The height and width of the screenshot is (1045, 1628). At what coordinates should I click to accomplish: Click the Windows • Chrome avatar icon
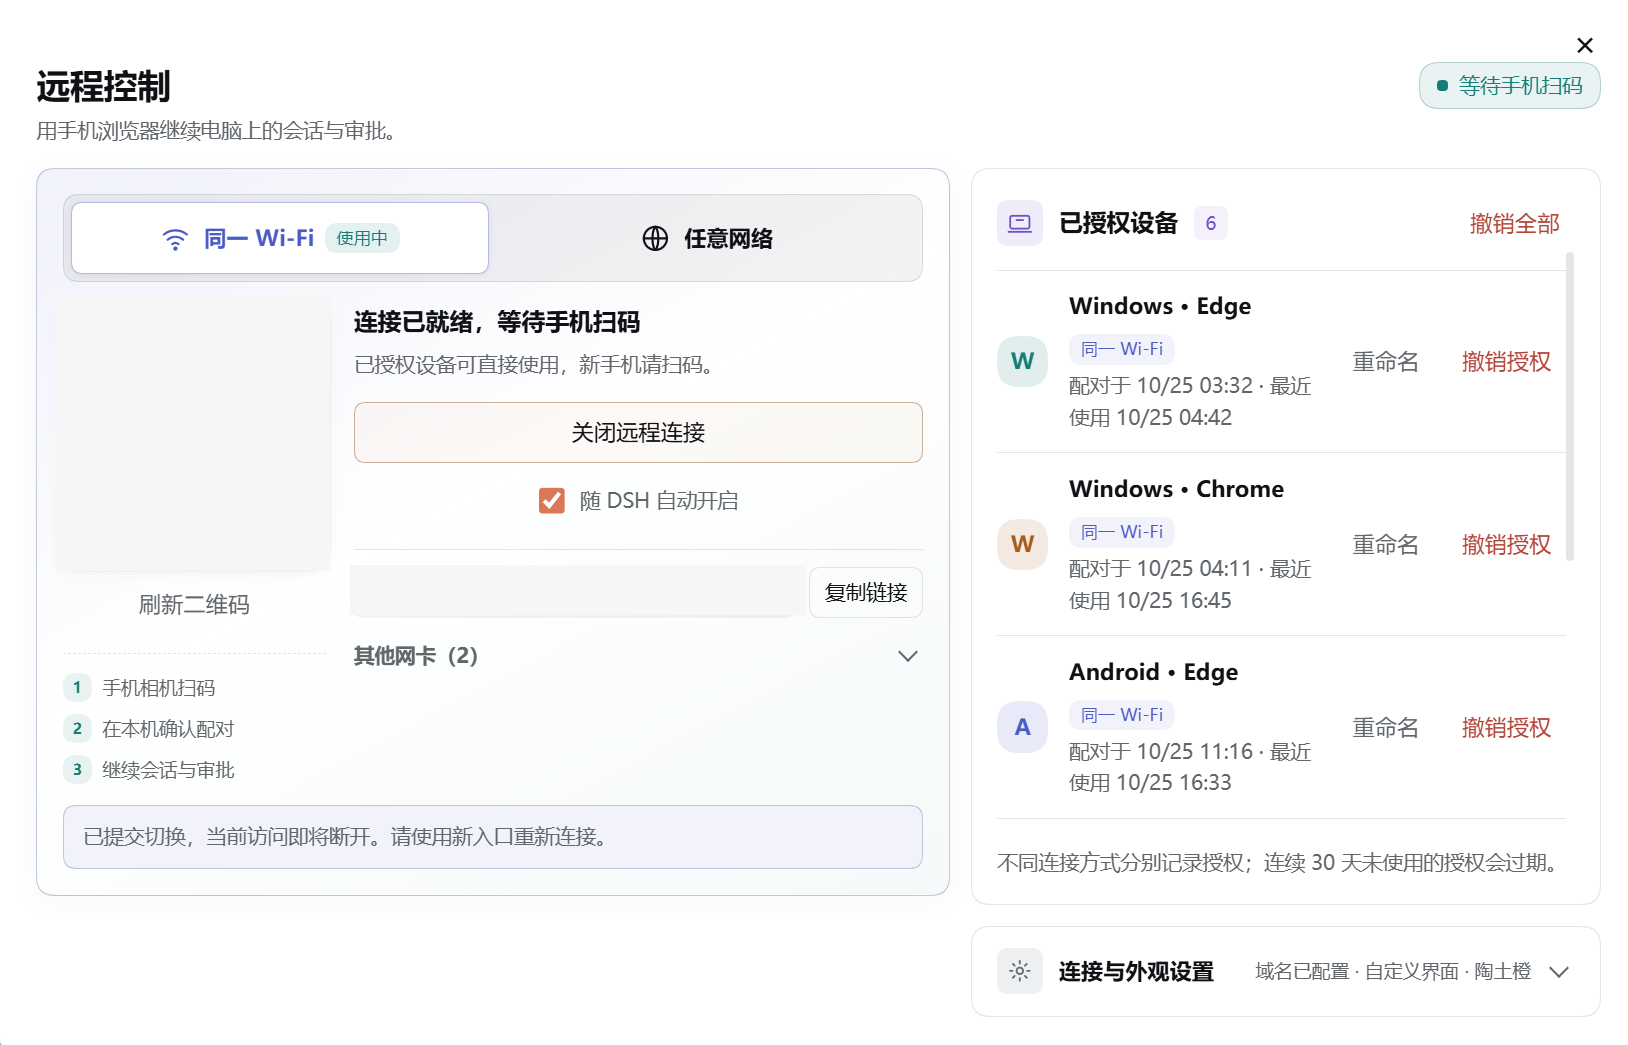[1022, 544]
